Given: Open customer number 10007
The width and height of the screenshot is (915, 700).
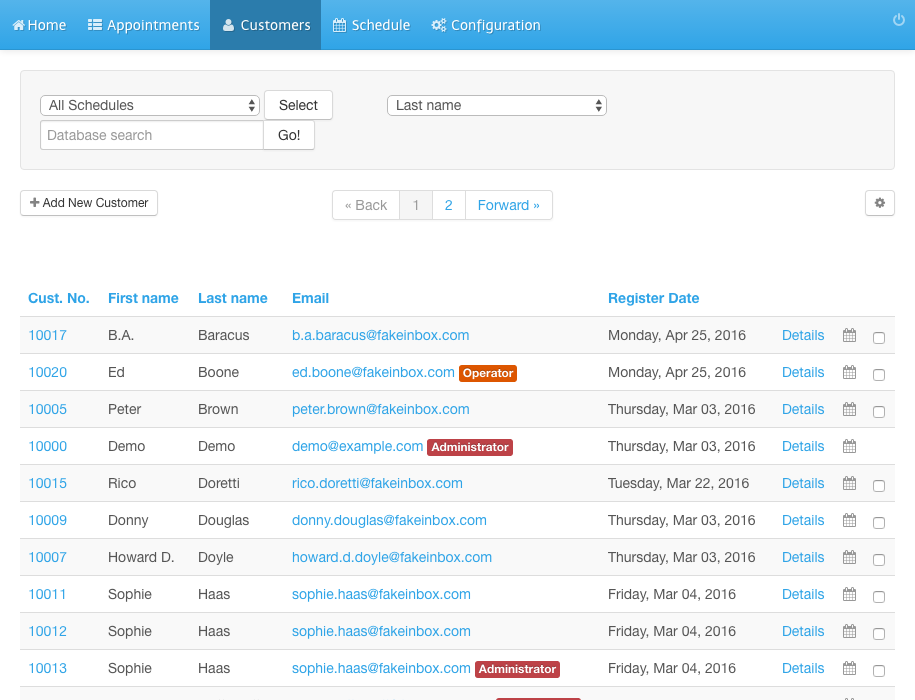Looking at the screenshot, I should (x=48, y=557).
